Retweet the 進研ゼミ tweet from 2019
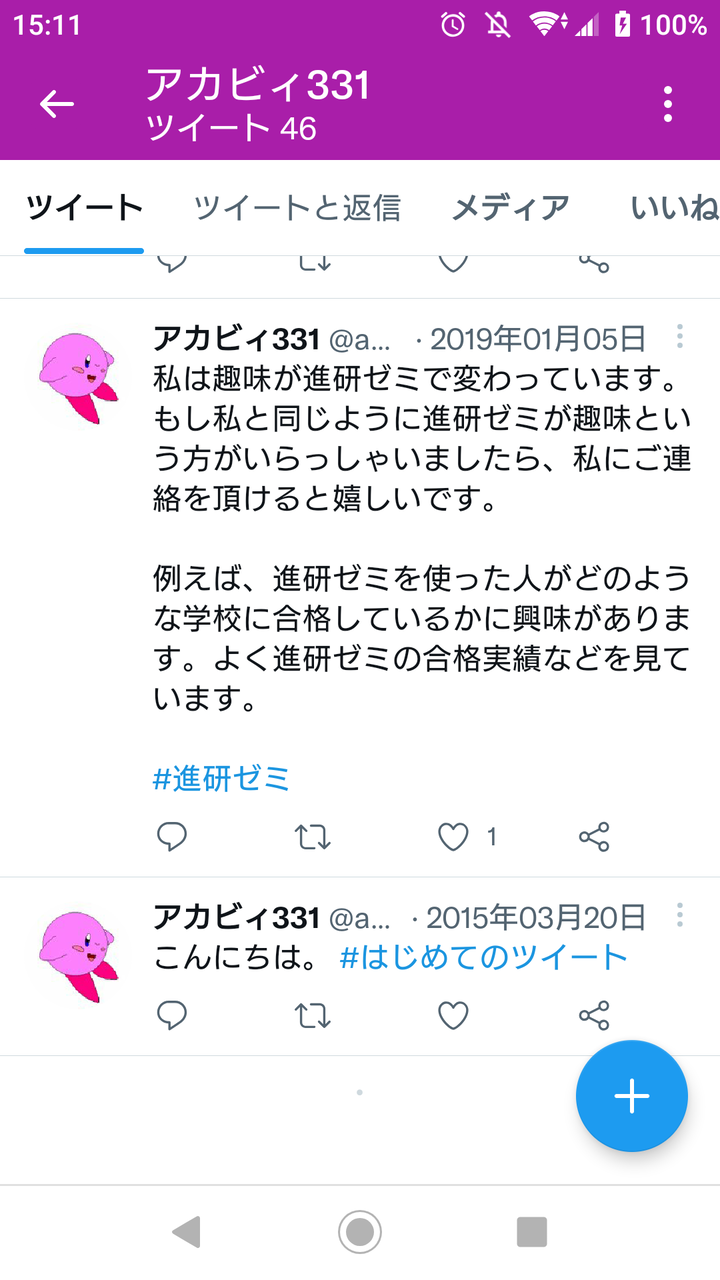The width and height of the screenshot is (720, 1280). [313, 837]
